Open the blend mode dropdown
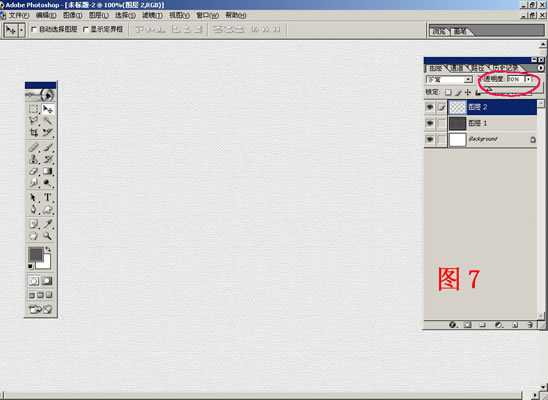548x400 pixels. (469, 80)
